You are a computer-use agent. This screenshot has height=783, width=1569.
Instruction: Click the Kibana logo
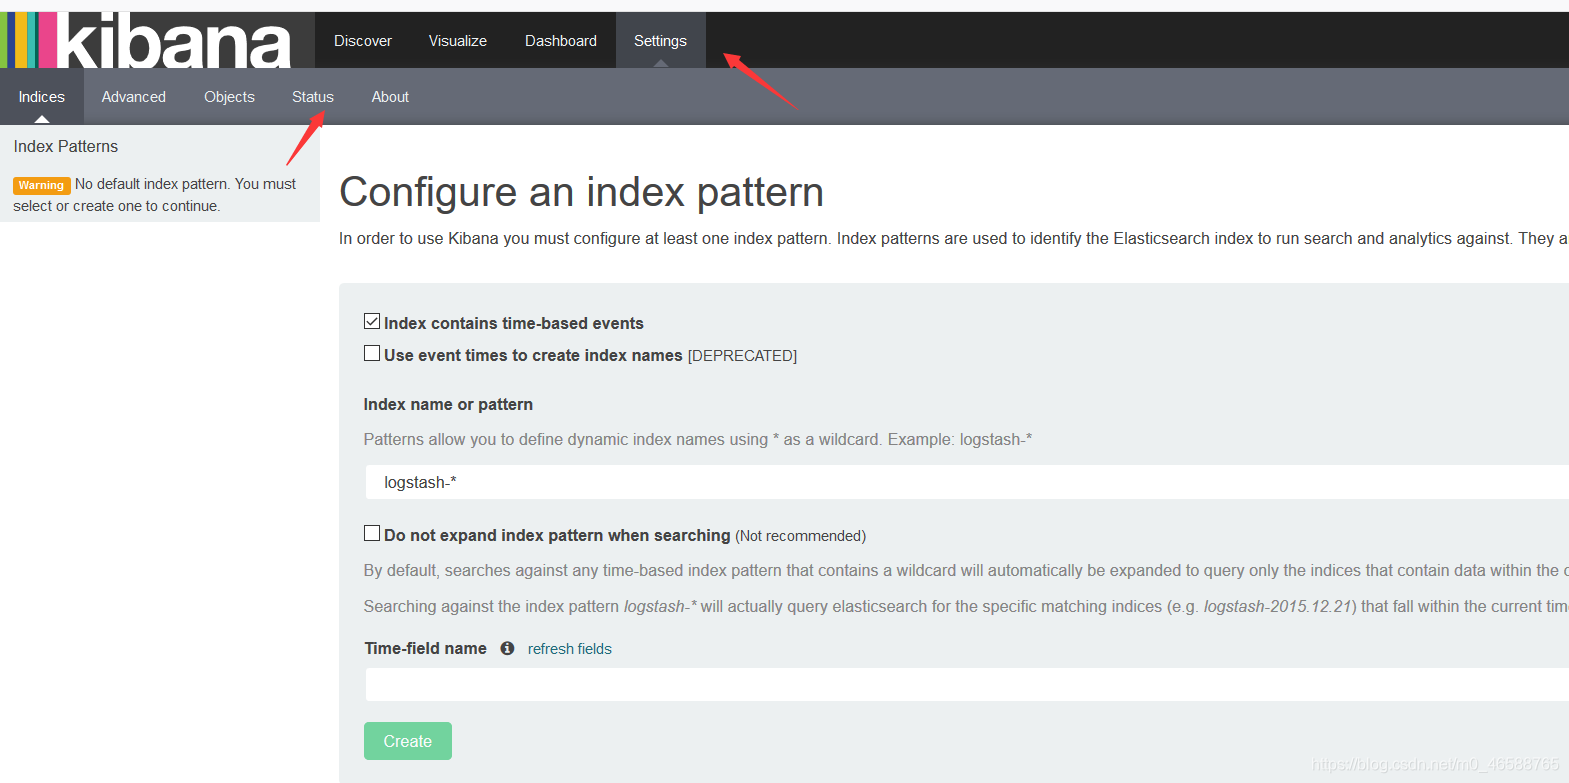click(x=157, y=40)
